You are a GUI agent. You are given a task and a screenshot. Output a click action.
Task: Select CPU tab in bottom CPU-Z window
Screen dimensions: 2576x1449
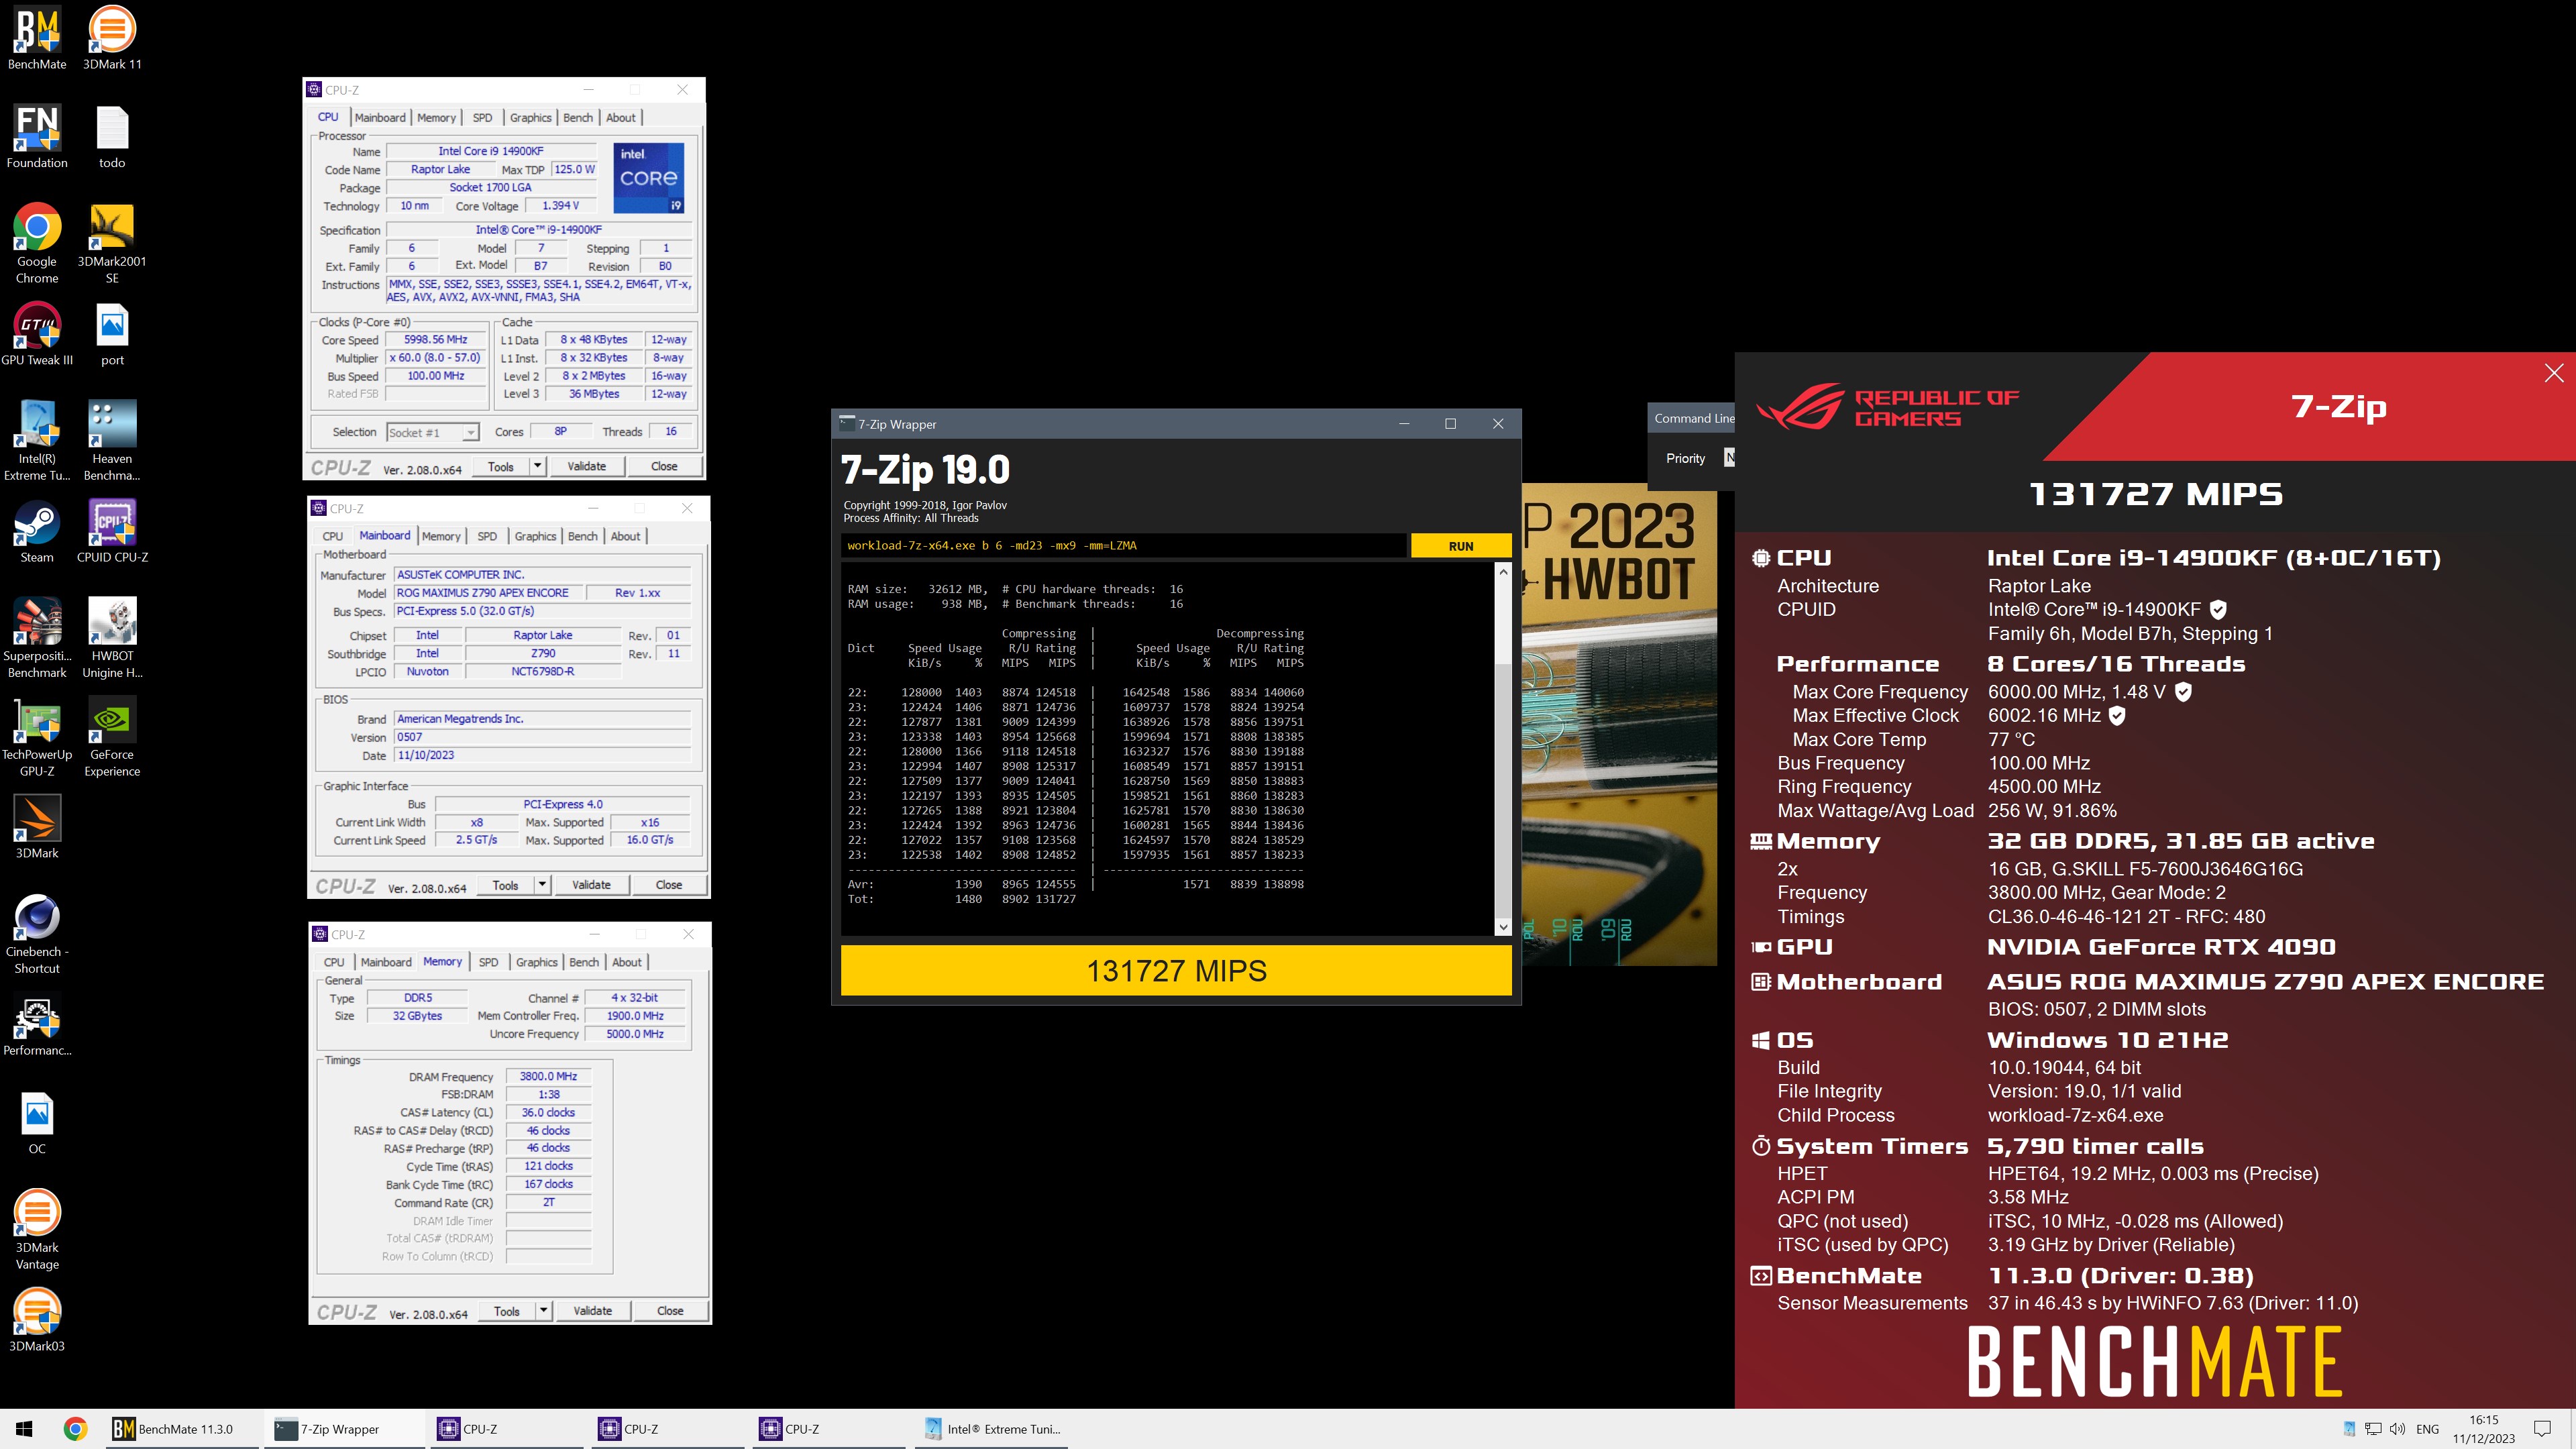point(334,962)
